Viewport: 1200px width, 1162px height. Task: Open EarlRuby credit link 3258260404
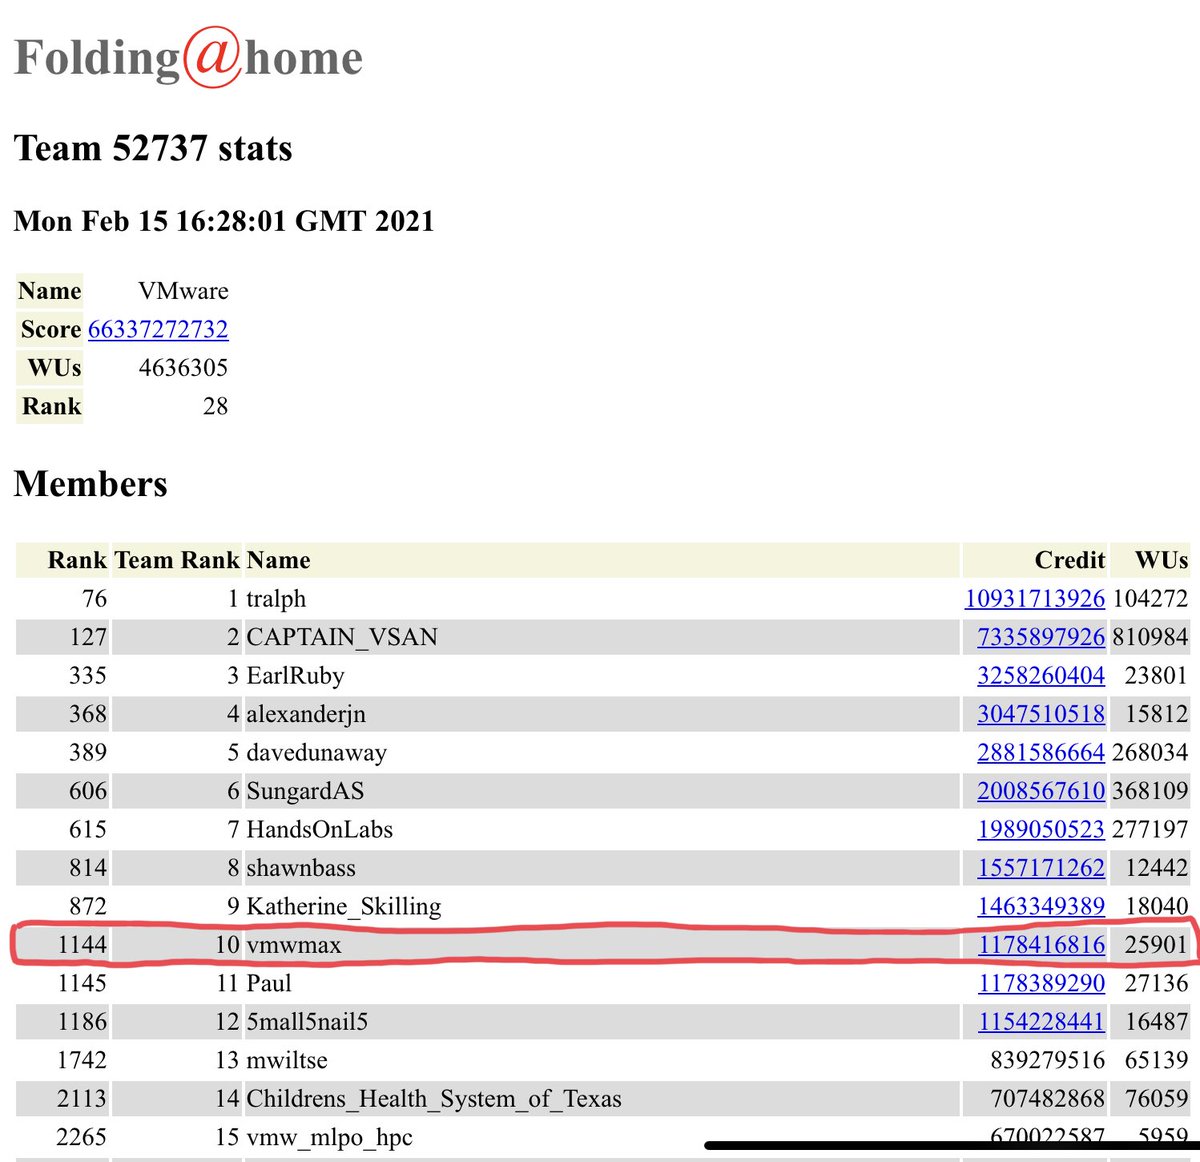pyautogui.click(x=1041, y=675)
